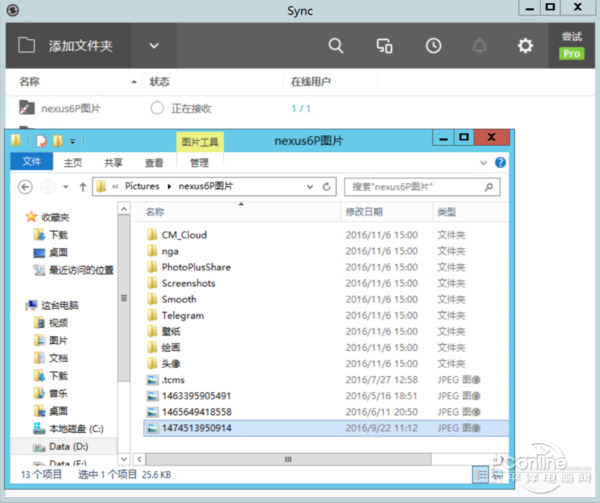Open the 文件 tab in Explorer
The width and height of the screenshot is (600, 503).
[31, 161]
